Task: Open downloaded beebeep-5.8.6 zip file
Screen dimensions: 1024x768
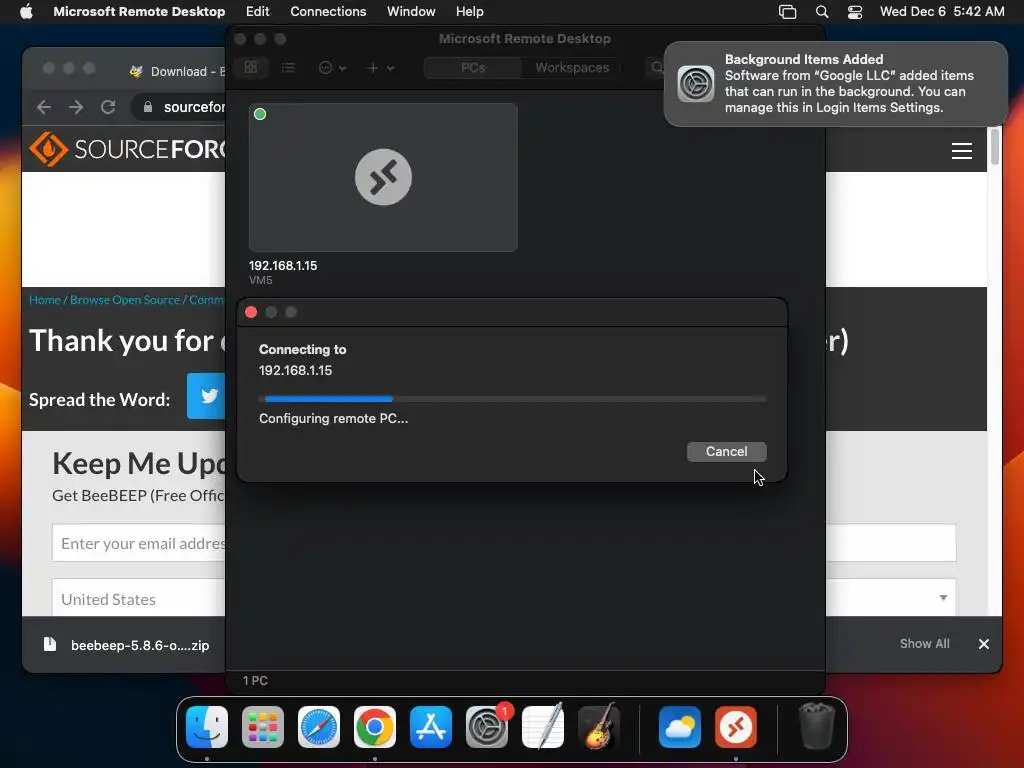Action: tap(127, 645)
